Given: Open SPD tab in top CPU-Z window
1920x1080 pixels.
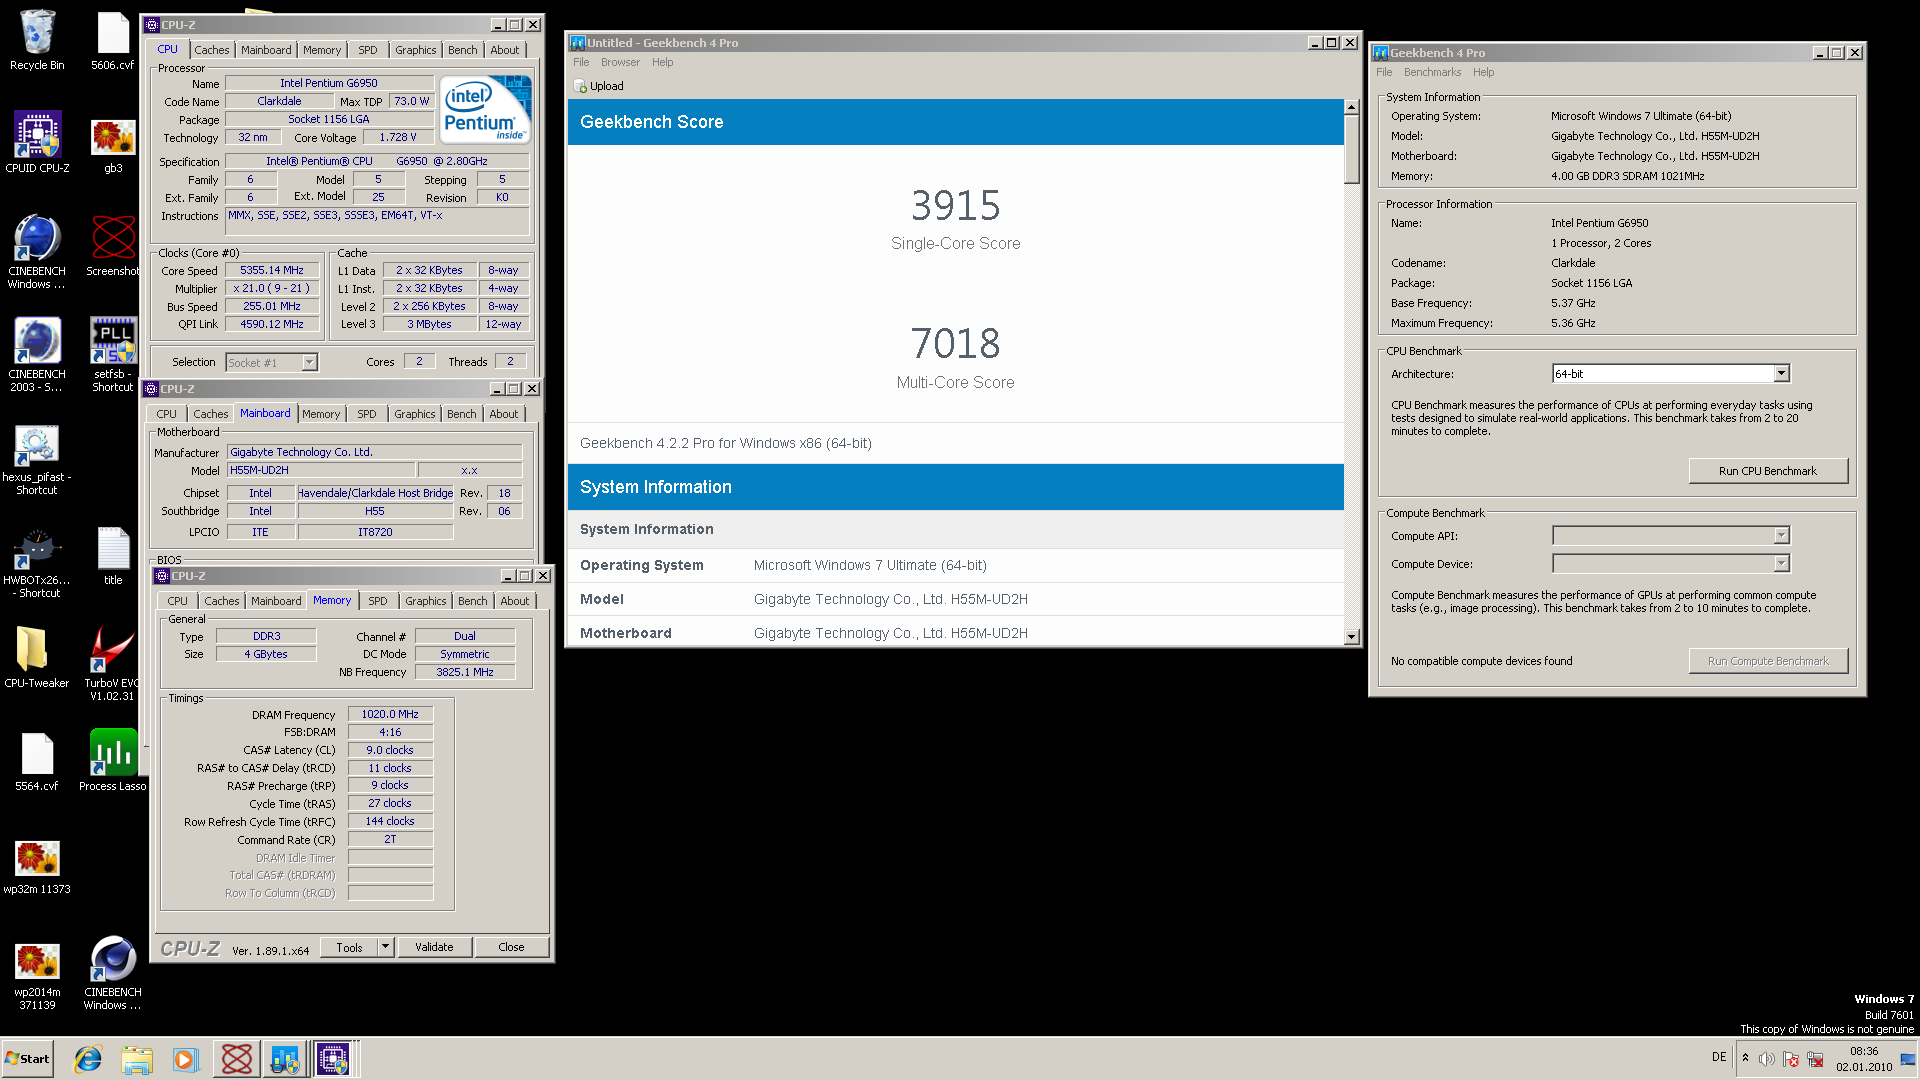Looking at the screenshot, I should (368, 50).
